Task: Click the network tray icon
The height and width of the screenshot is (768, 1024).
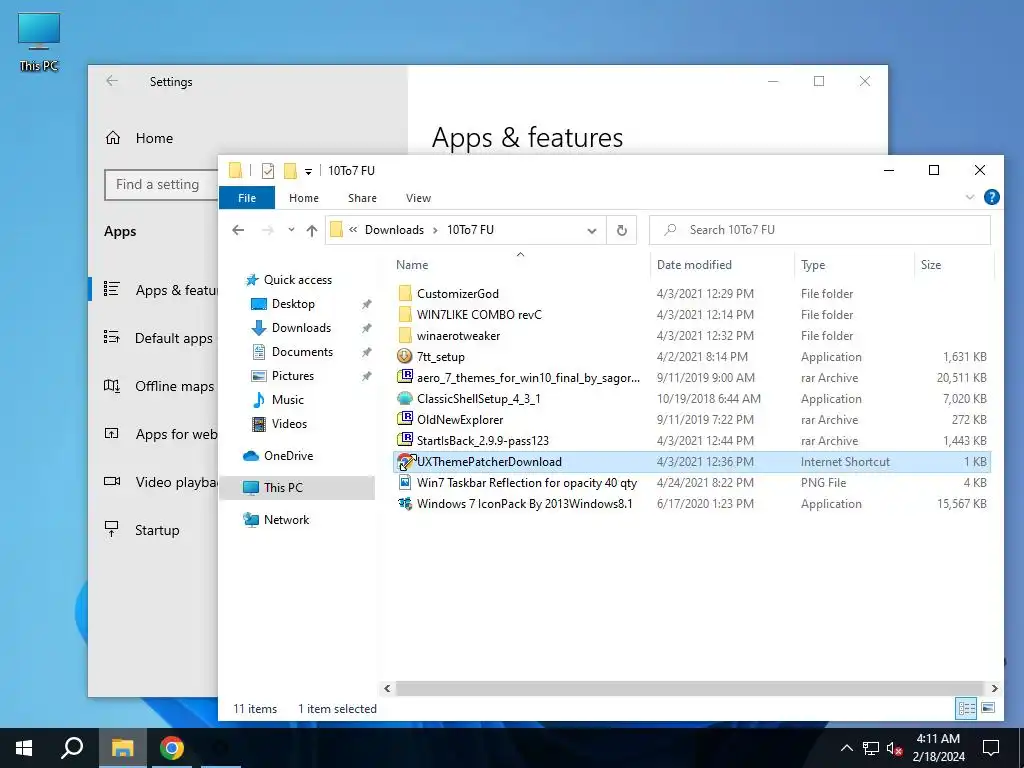Action: click(871, 748)
